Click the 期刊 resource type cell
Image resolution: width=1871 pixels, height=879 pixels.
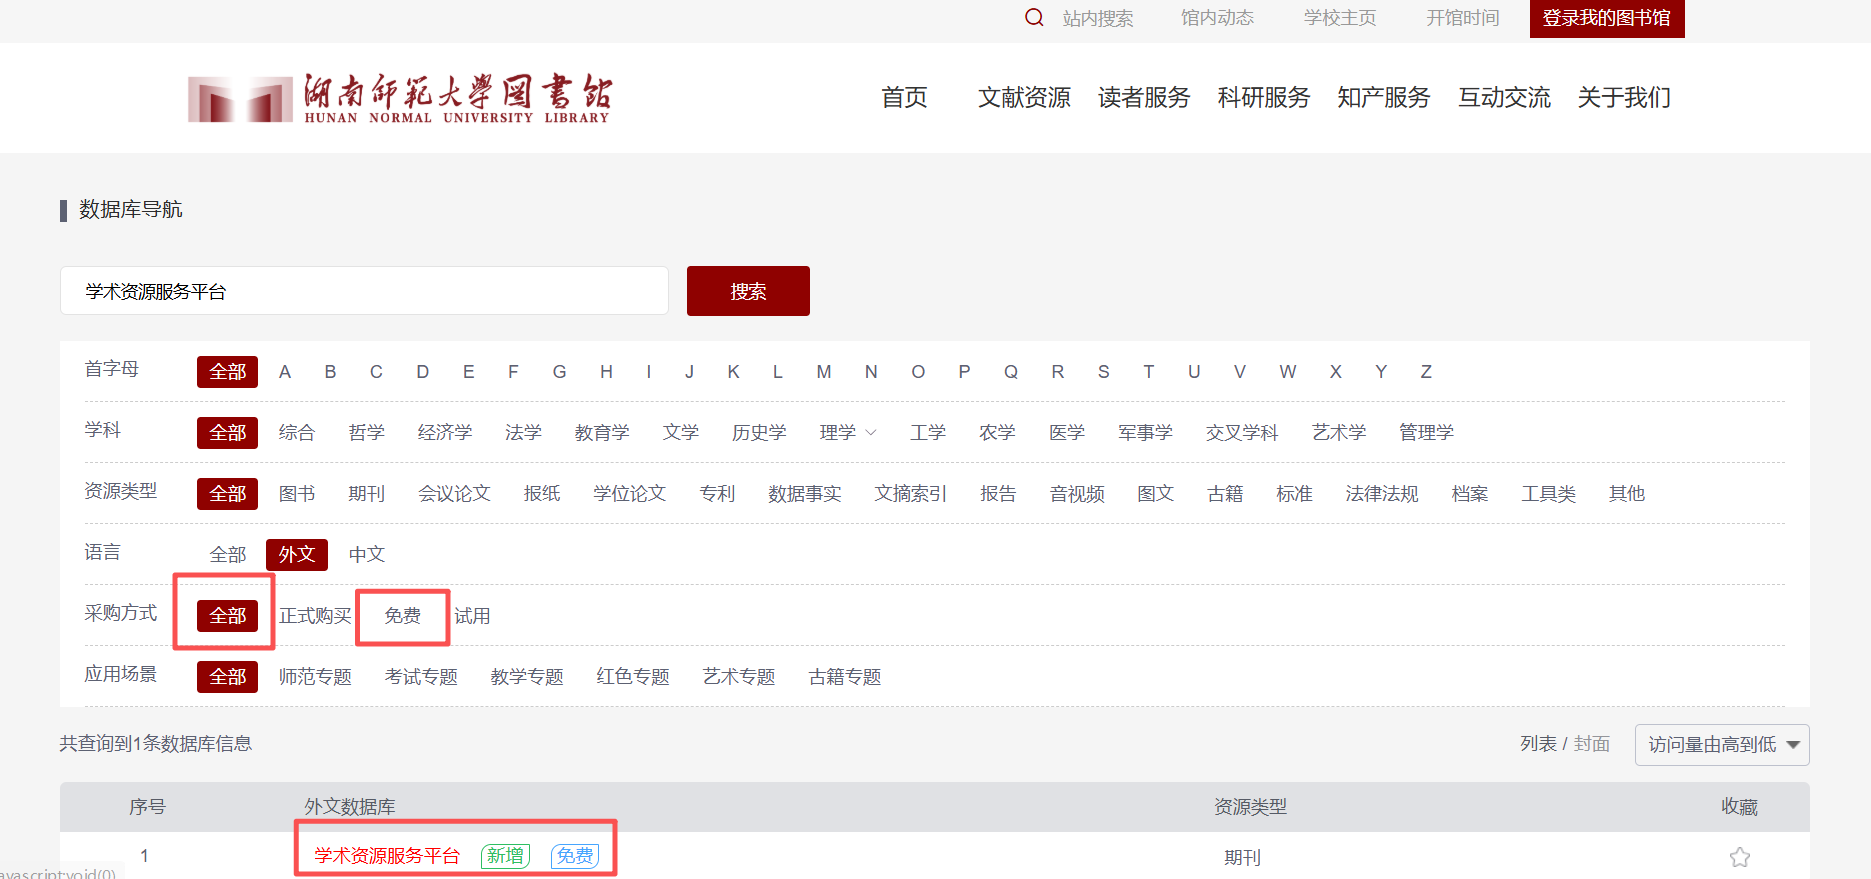pyautogui.click(x=1243, y=858)
